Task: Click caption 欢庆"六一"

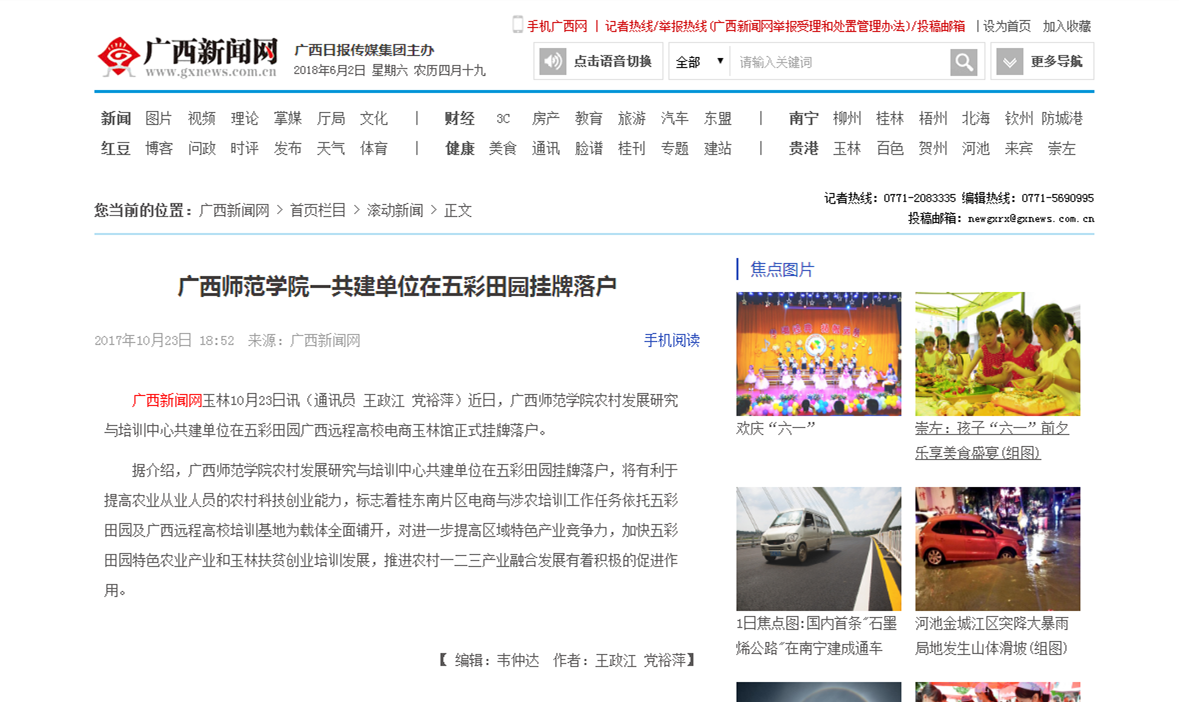Action: tap(775, 428)
